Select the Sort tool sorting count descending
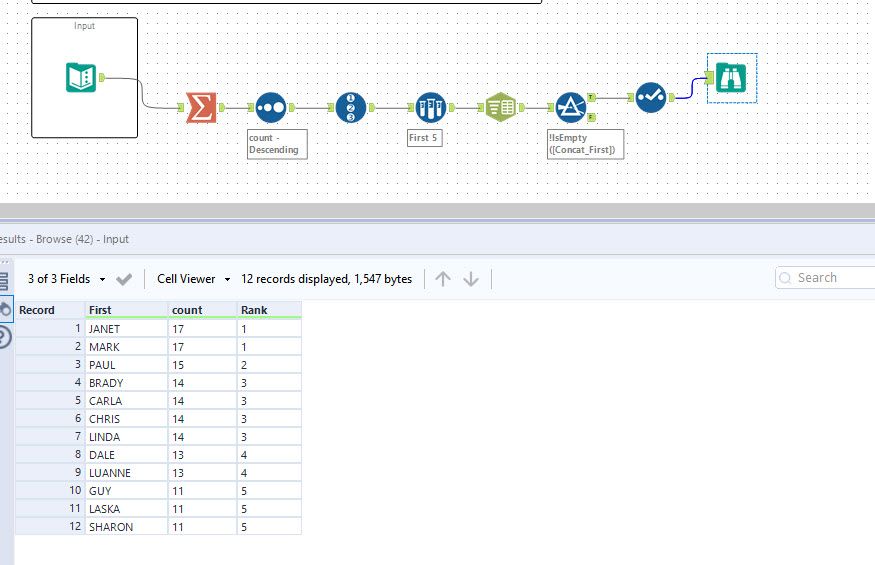The height and width of the screenshot is (565, 875). coord(271,107)
